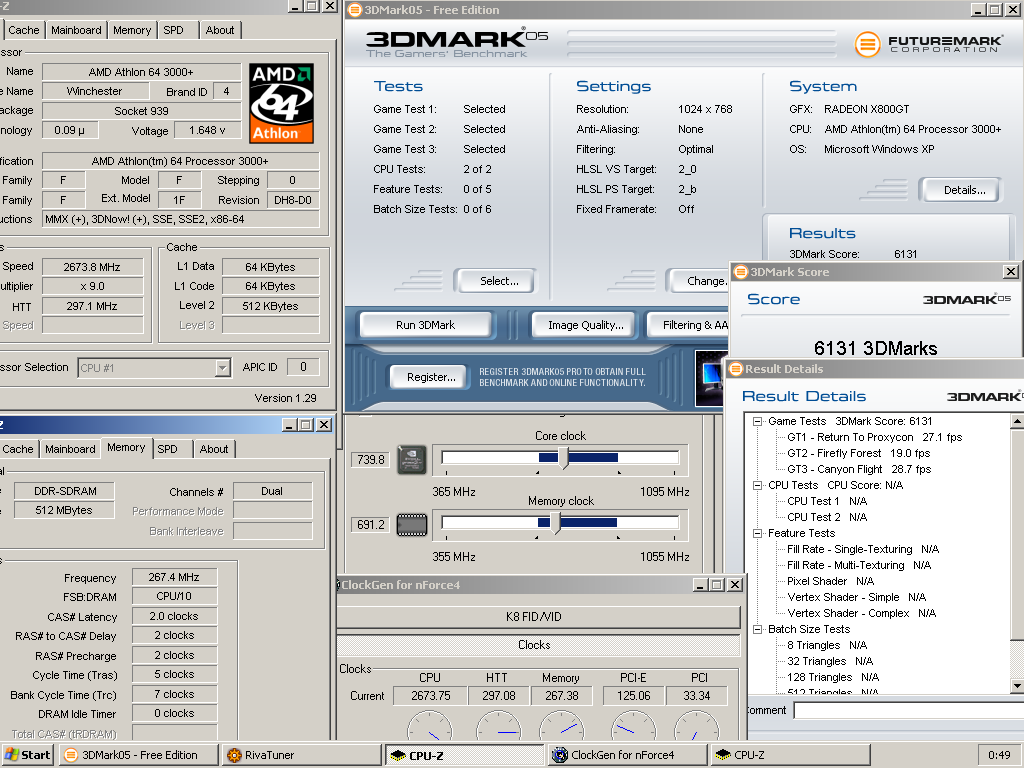
Task: Switch to ClockGen for nForce4 from the taskbar
Action: tap(628, 755)
